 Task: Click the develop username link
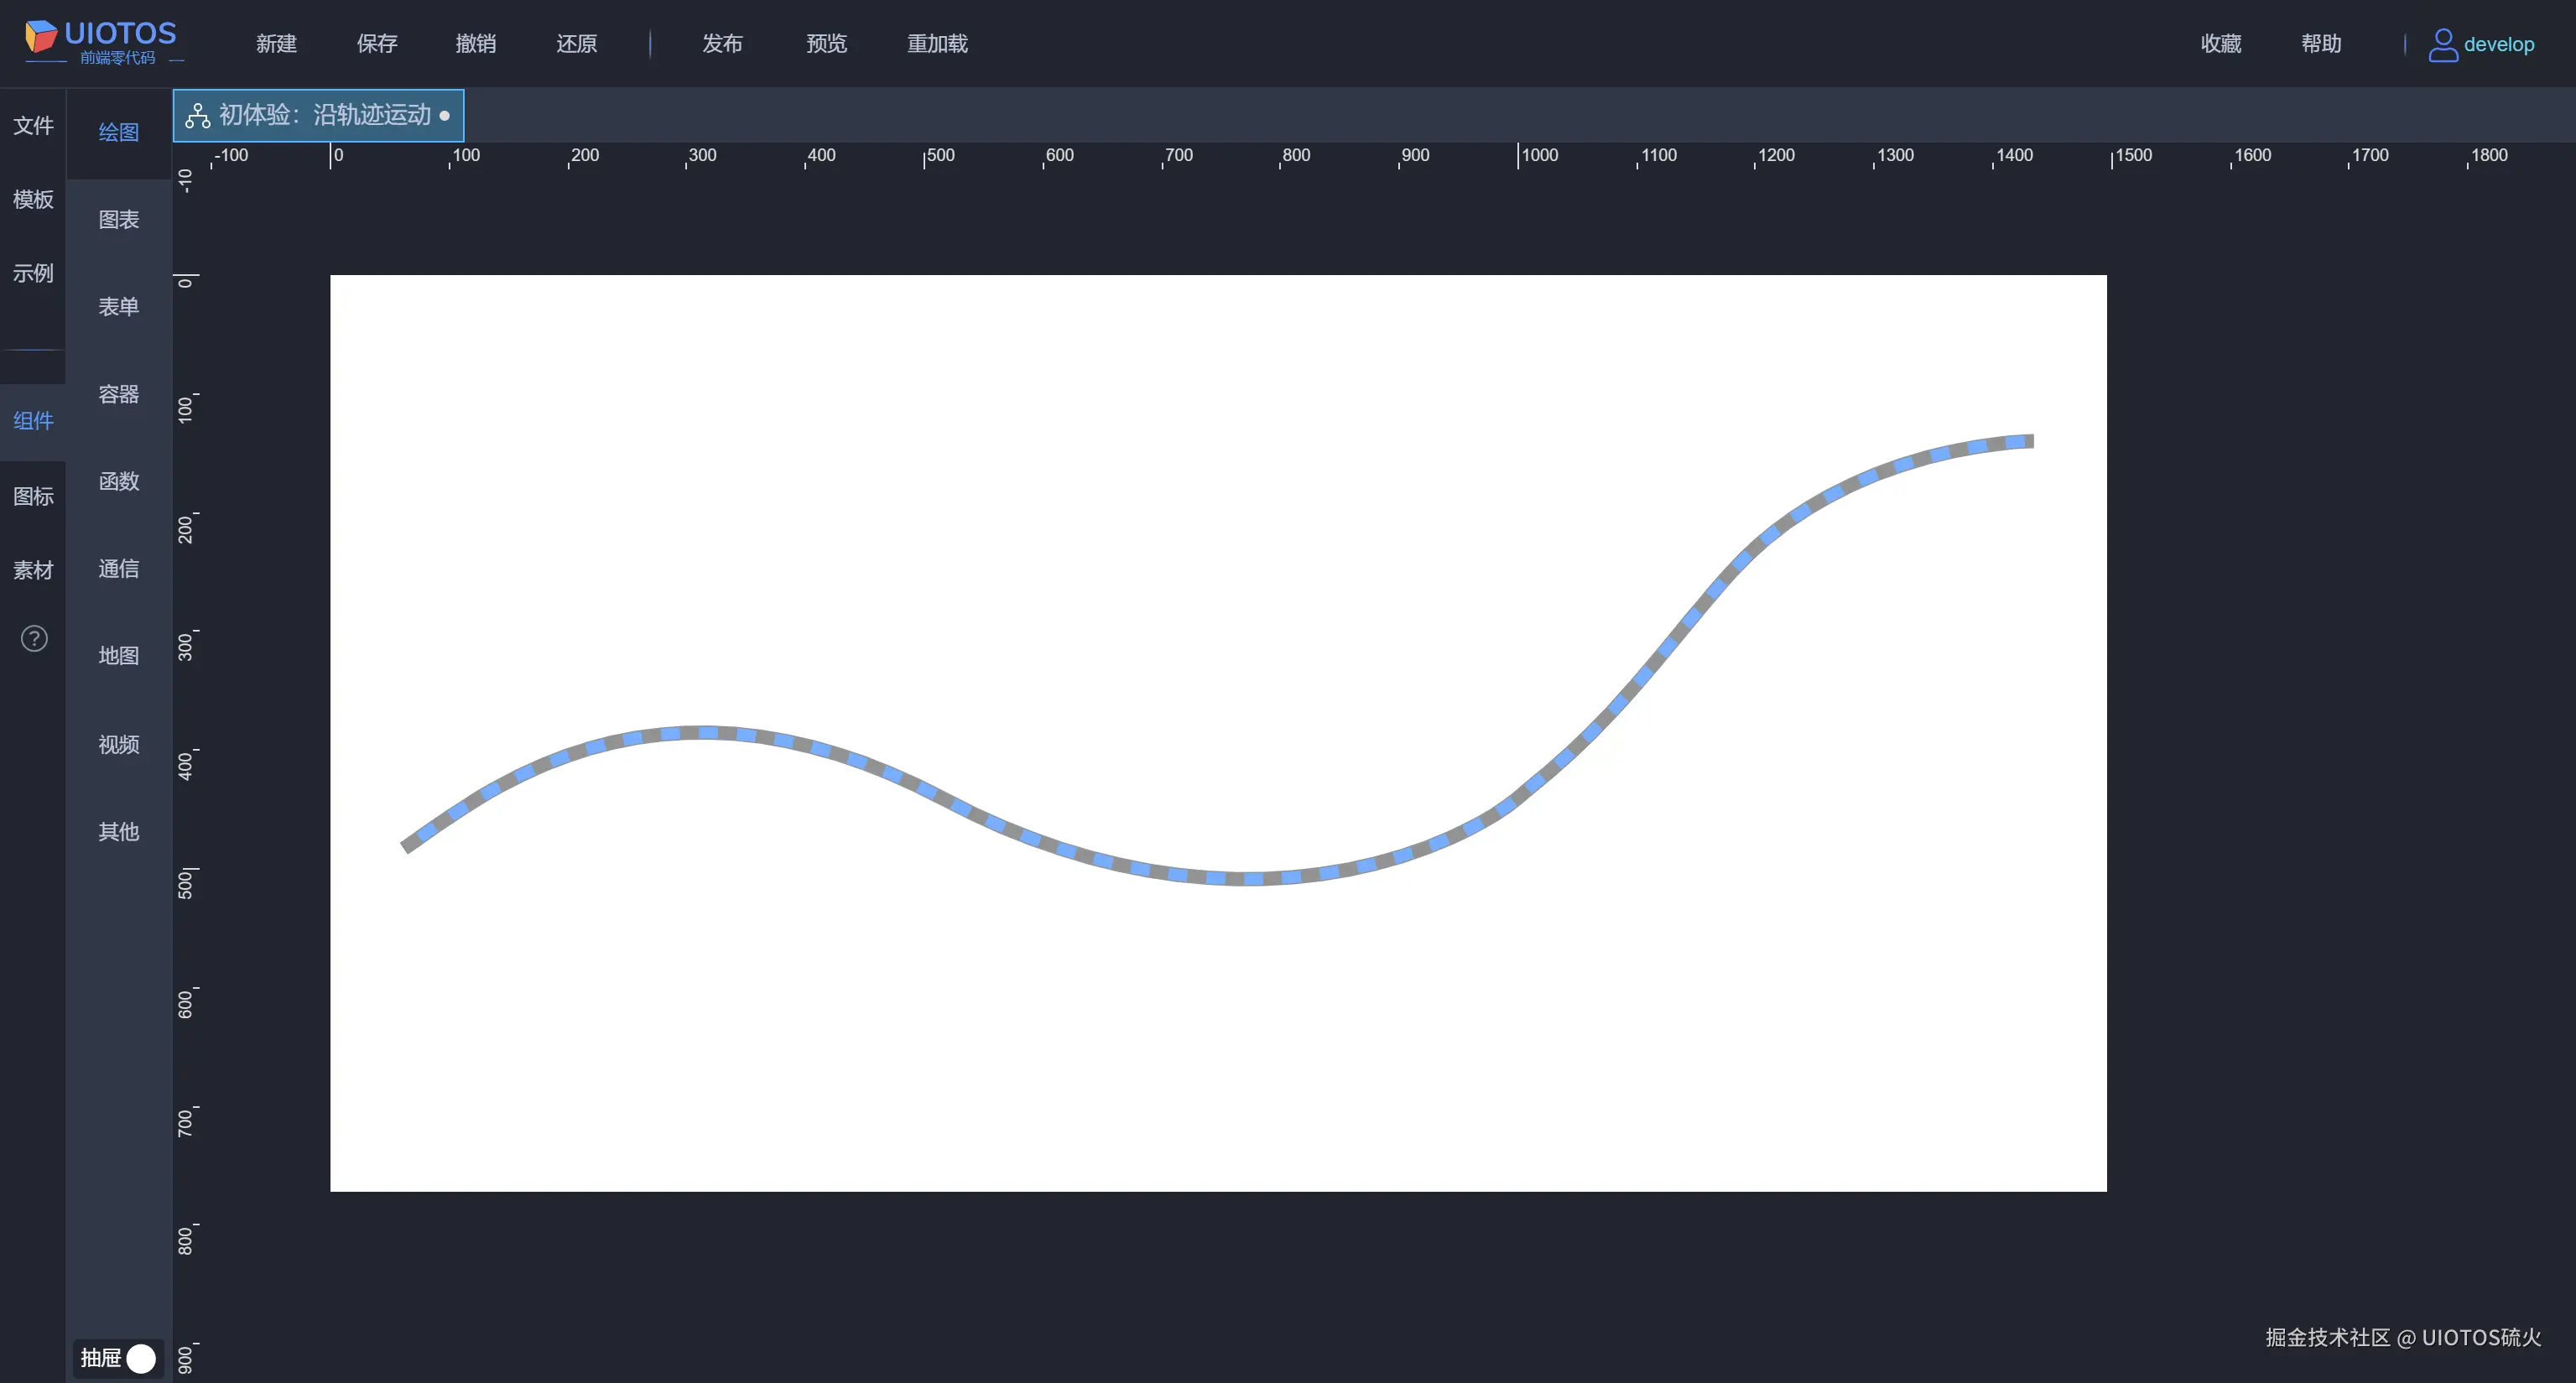(x=2498, y=44)
